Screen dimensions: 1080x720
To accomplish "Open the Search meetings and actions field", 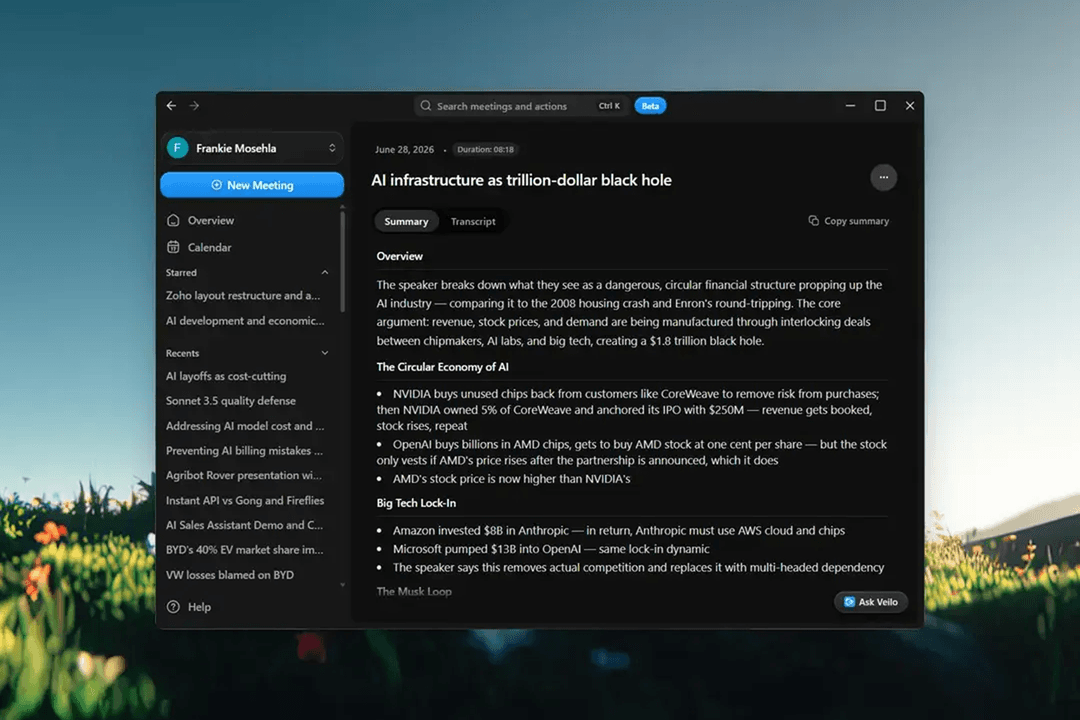I will click(x=521, y=105).
